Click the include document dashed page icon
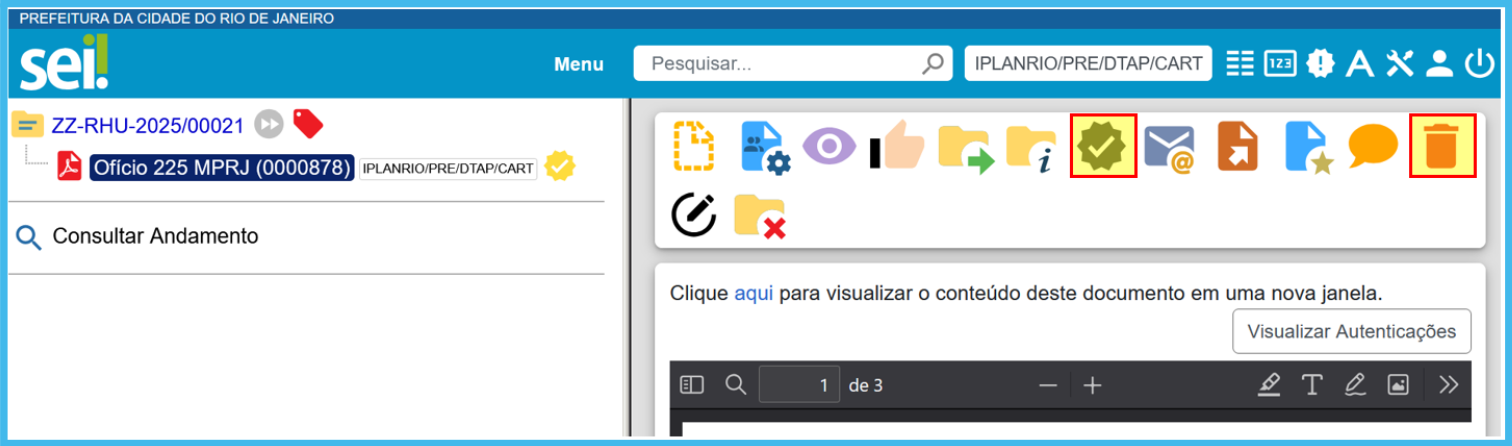Image resolution: width=1512 pixels, height=446 pixels. (x=694, y=147)
